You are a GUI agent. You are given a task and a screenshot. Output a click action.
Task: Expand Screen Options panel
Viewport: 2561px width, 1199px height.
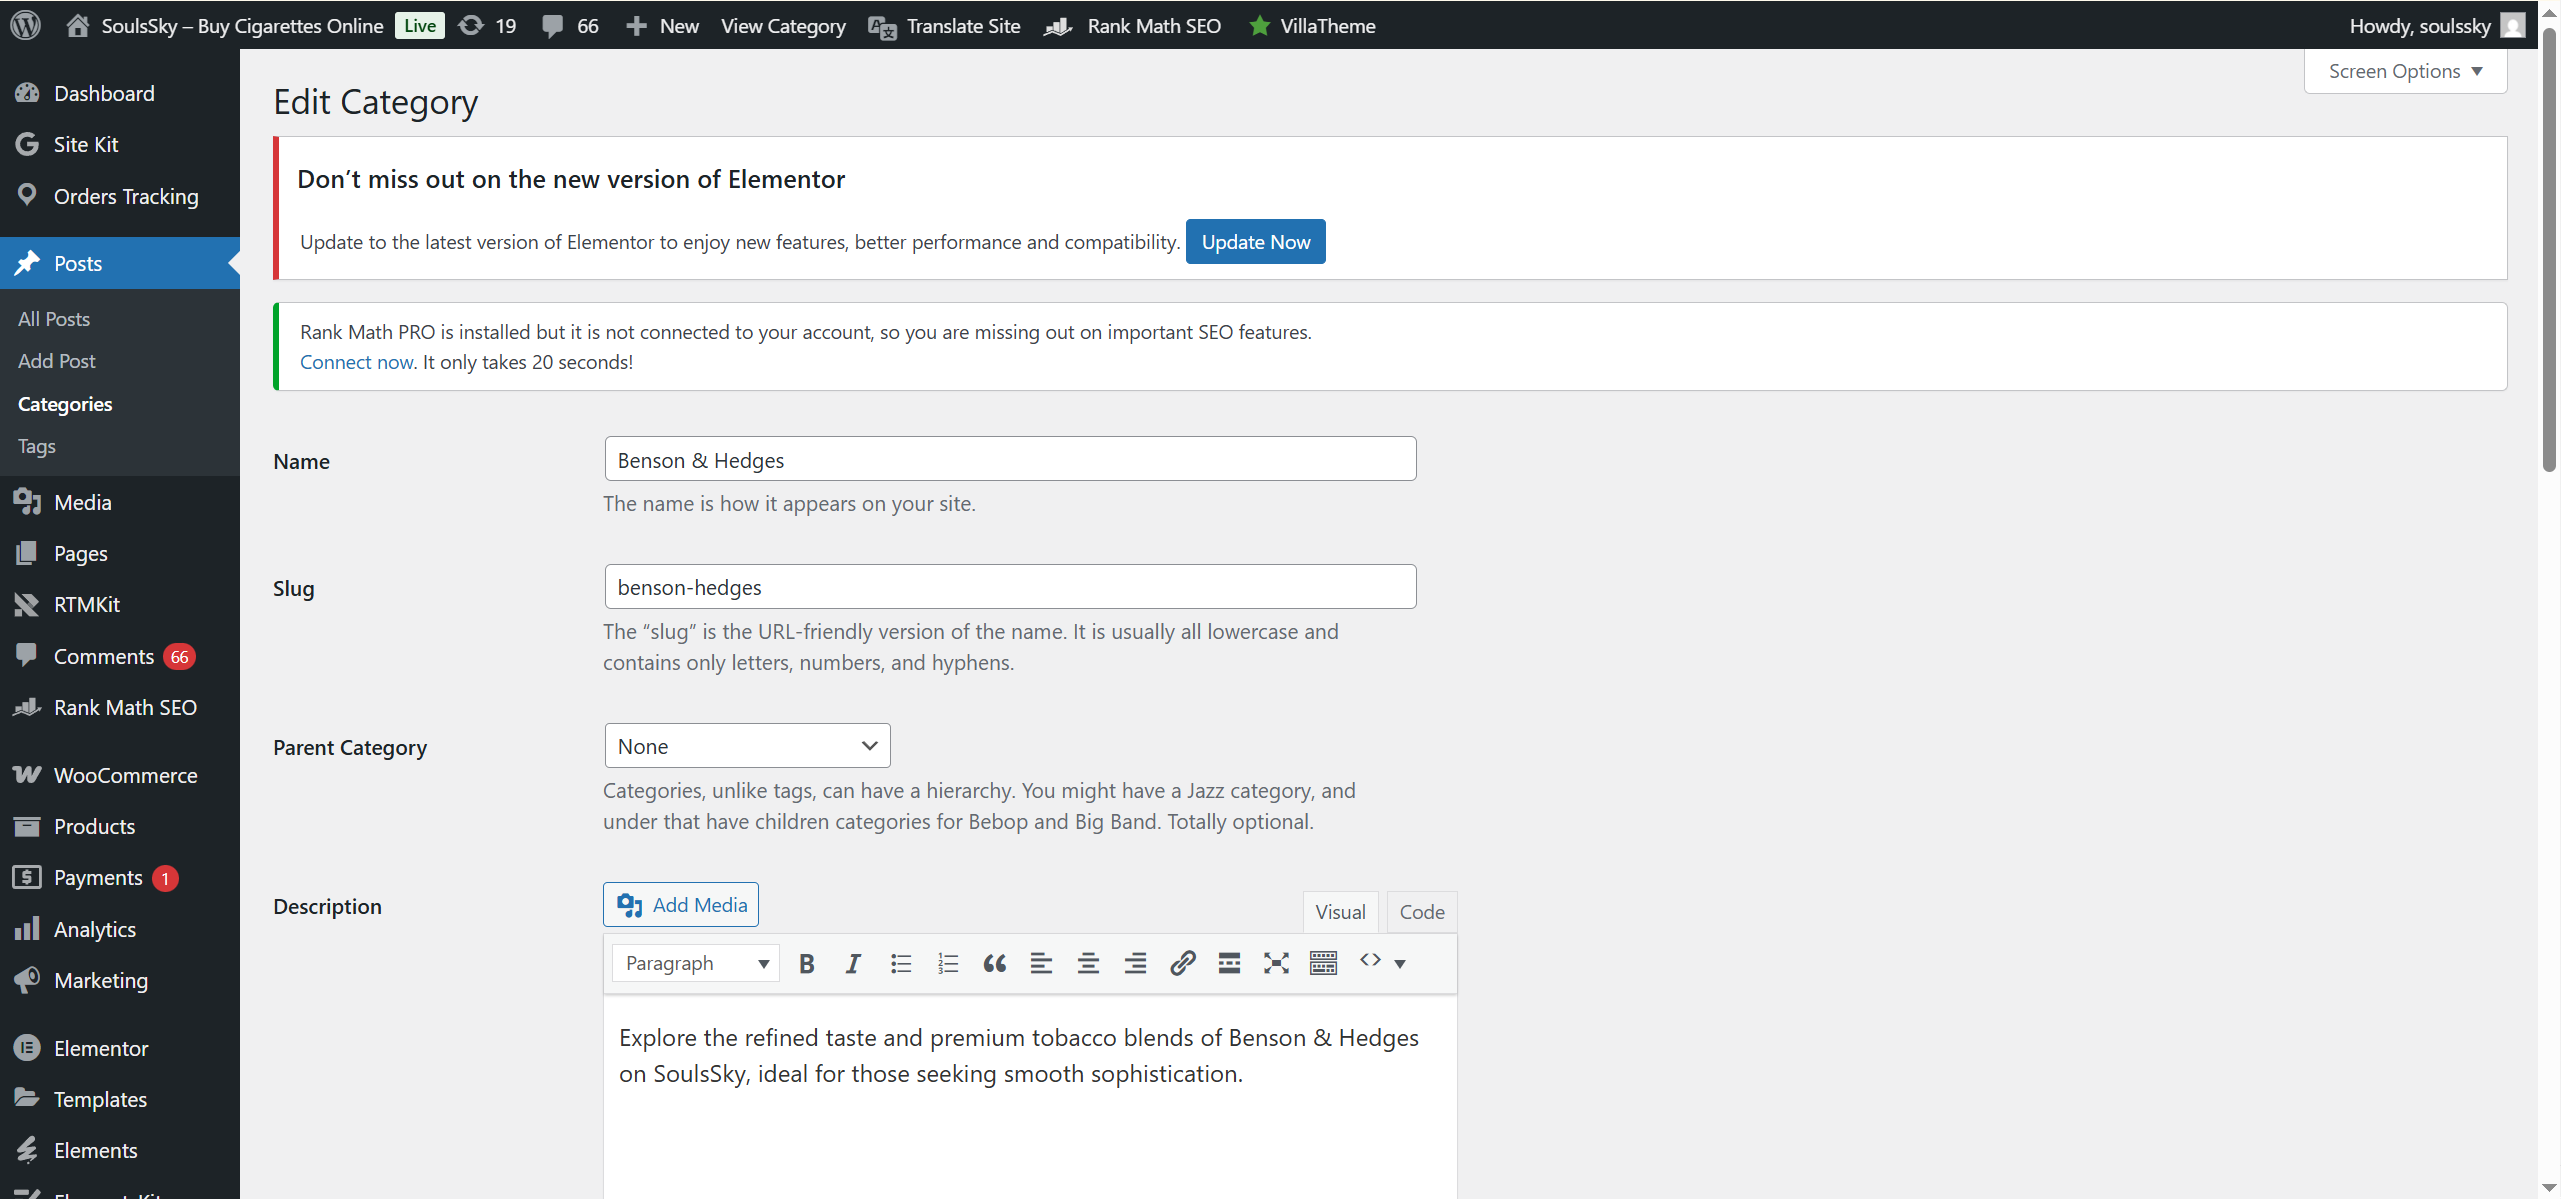point(2405,71)
